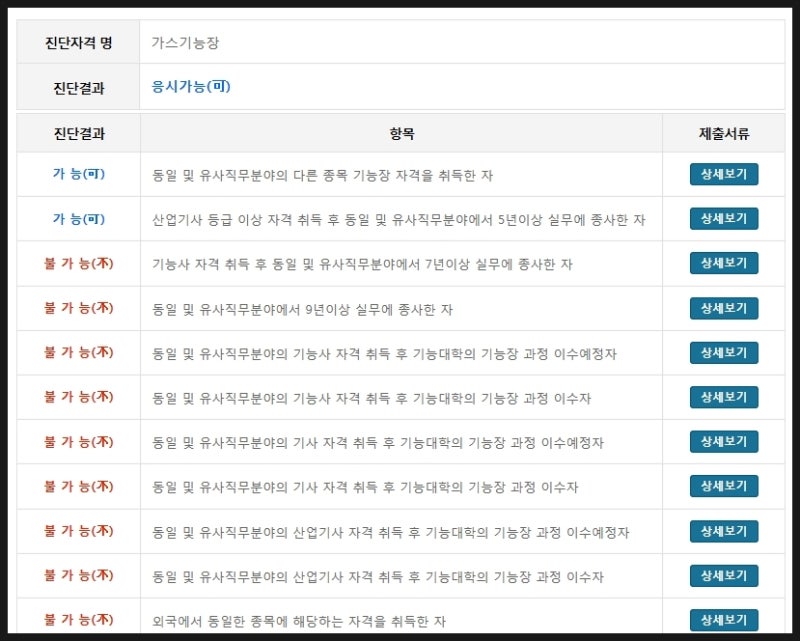
Task: Open 상세보기 for 외국에서 동일한 종목 자격 row
Action: [x=724, y=620]
